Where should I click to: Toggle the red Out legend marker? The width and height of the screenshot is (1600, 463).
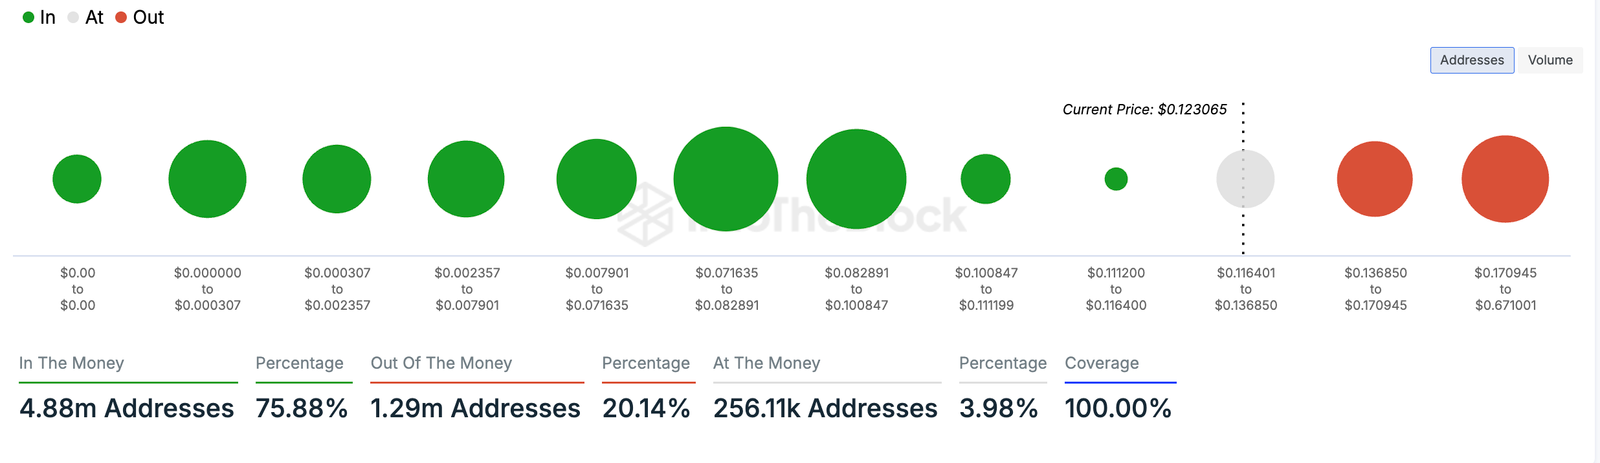[x=121, y=18]
